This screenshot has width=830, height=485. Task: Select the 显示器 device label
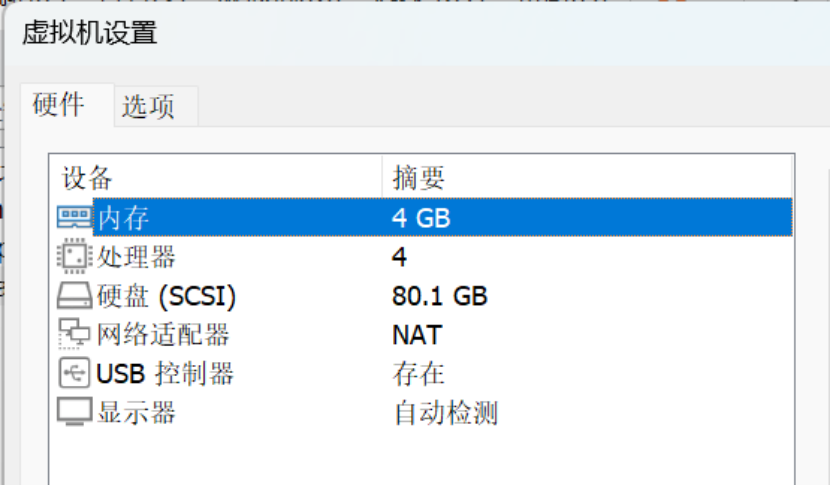click(x=136, y=411)
